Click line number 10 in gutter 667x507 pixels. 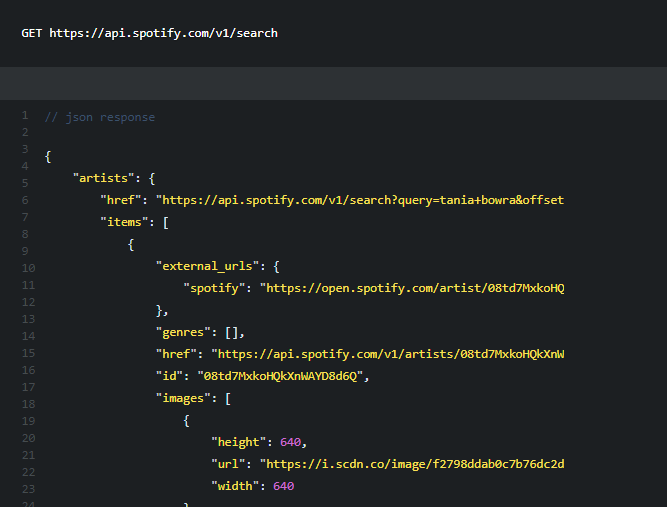coord(29,268)
